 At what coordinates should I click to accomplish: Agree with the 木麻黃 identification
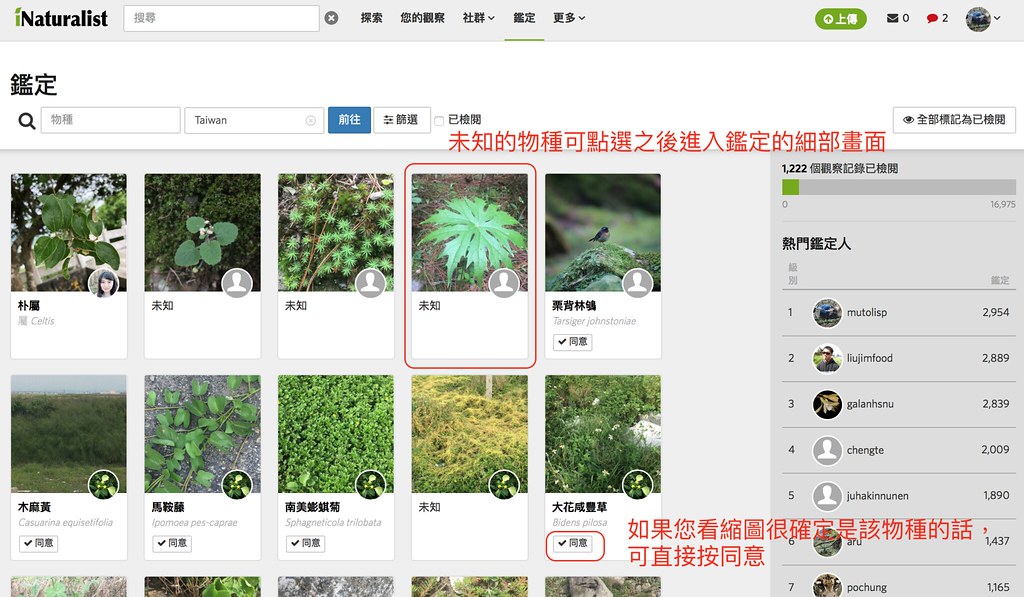click(x=39, y=543)
